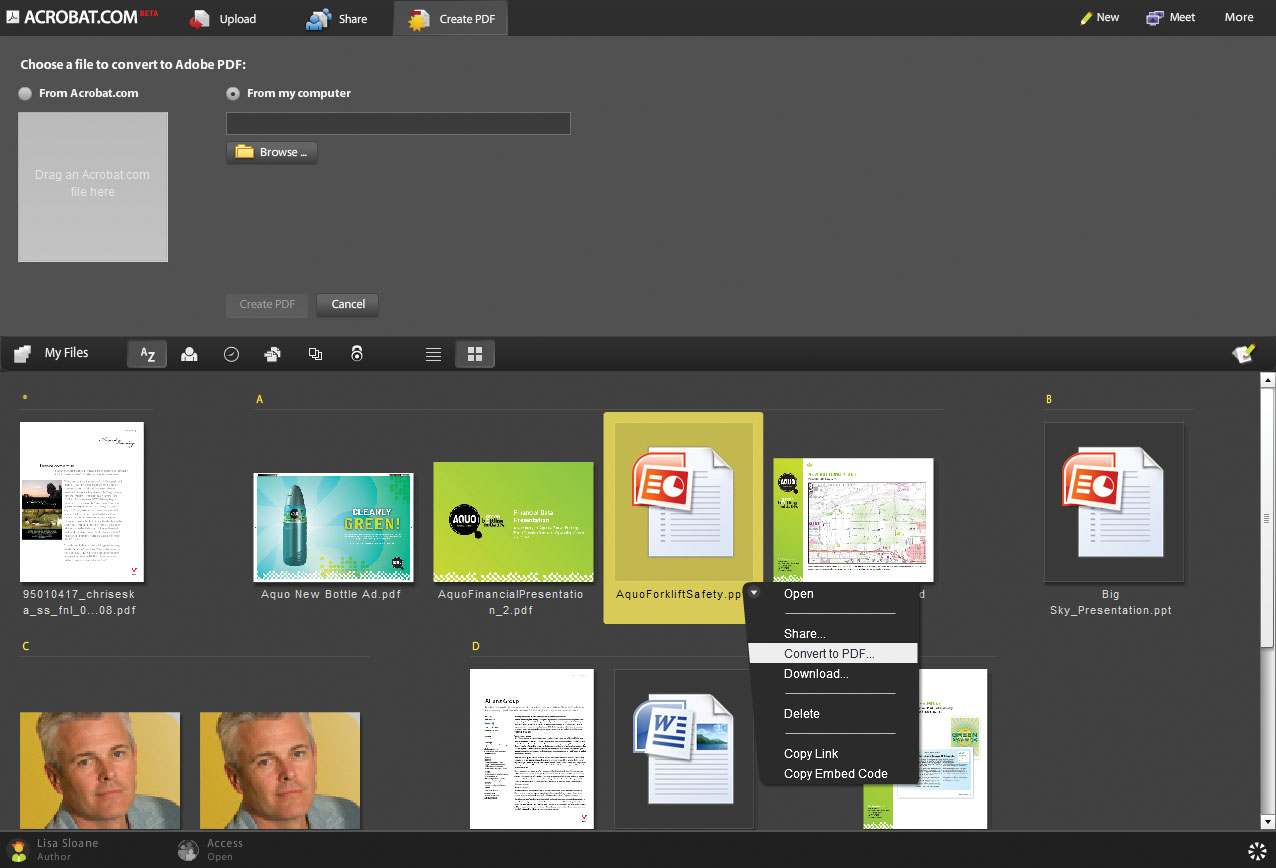Click Big Sky_Presentation.ppt file name
Viewport: 1276px width, 868px height.
pyautogui.click(x=1110, y=602)
